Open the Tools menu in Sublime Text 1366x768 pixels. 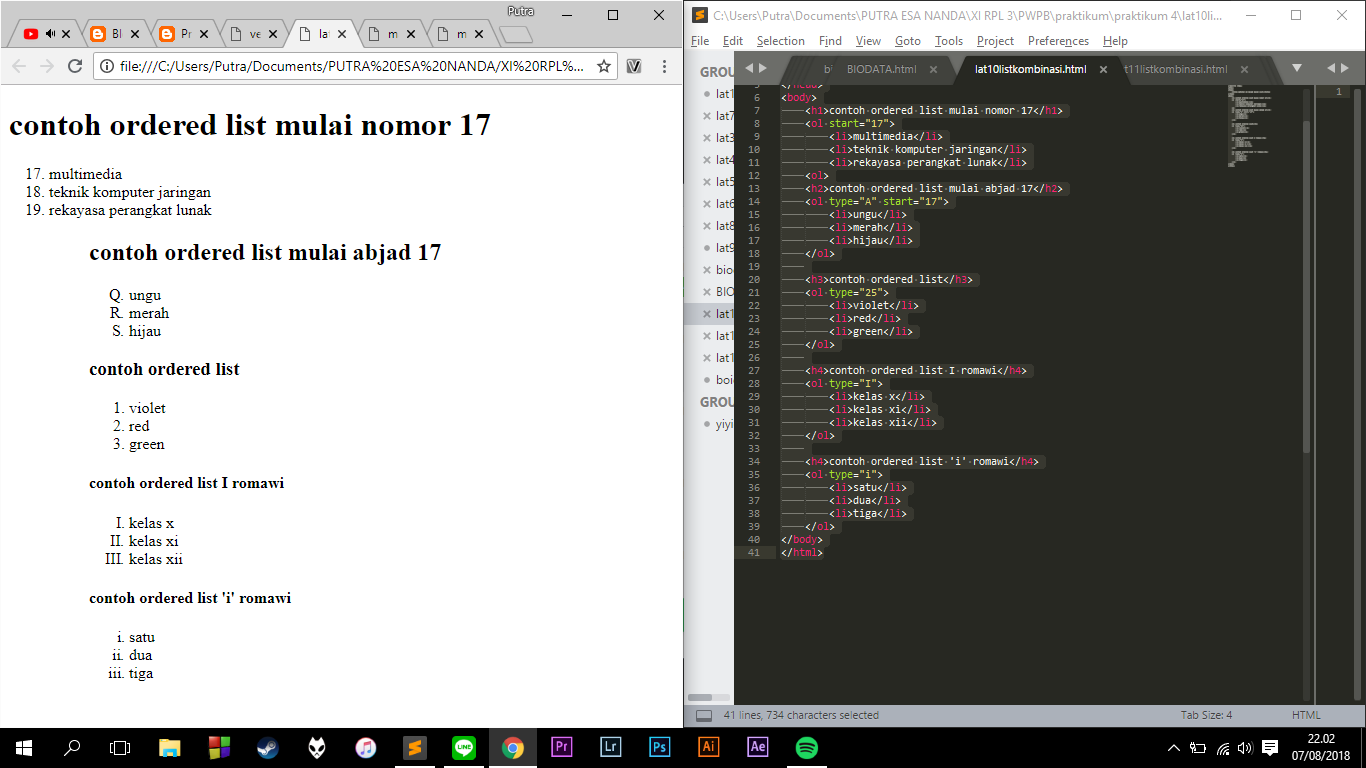click(949, 41)
